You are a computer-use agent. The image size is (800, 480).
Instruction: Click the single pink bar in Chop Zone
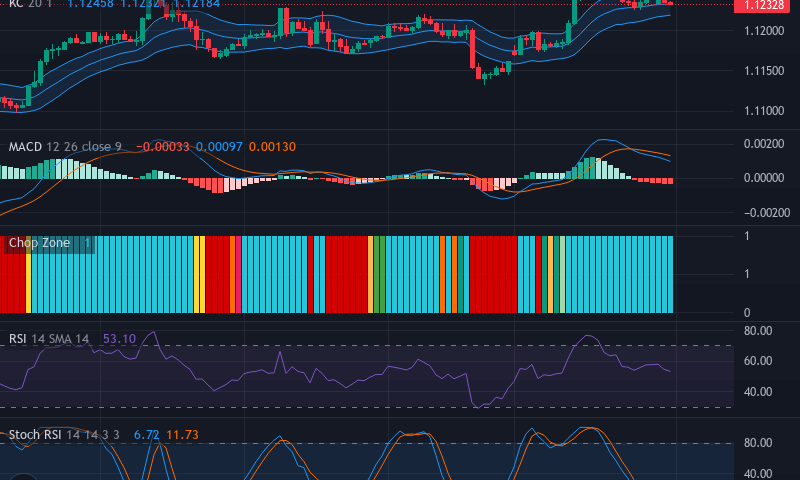tap(238, 274)
